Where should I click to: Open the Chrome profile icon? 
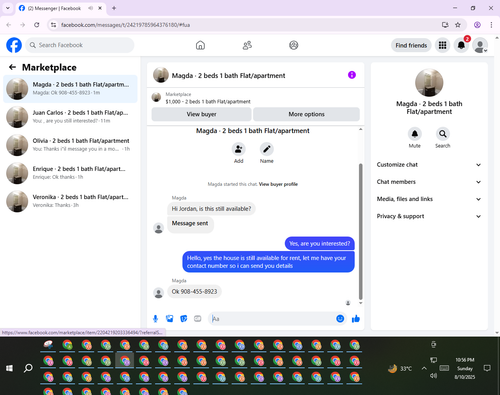point(477,25)
